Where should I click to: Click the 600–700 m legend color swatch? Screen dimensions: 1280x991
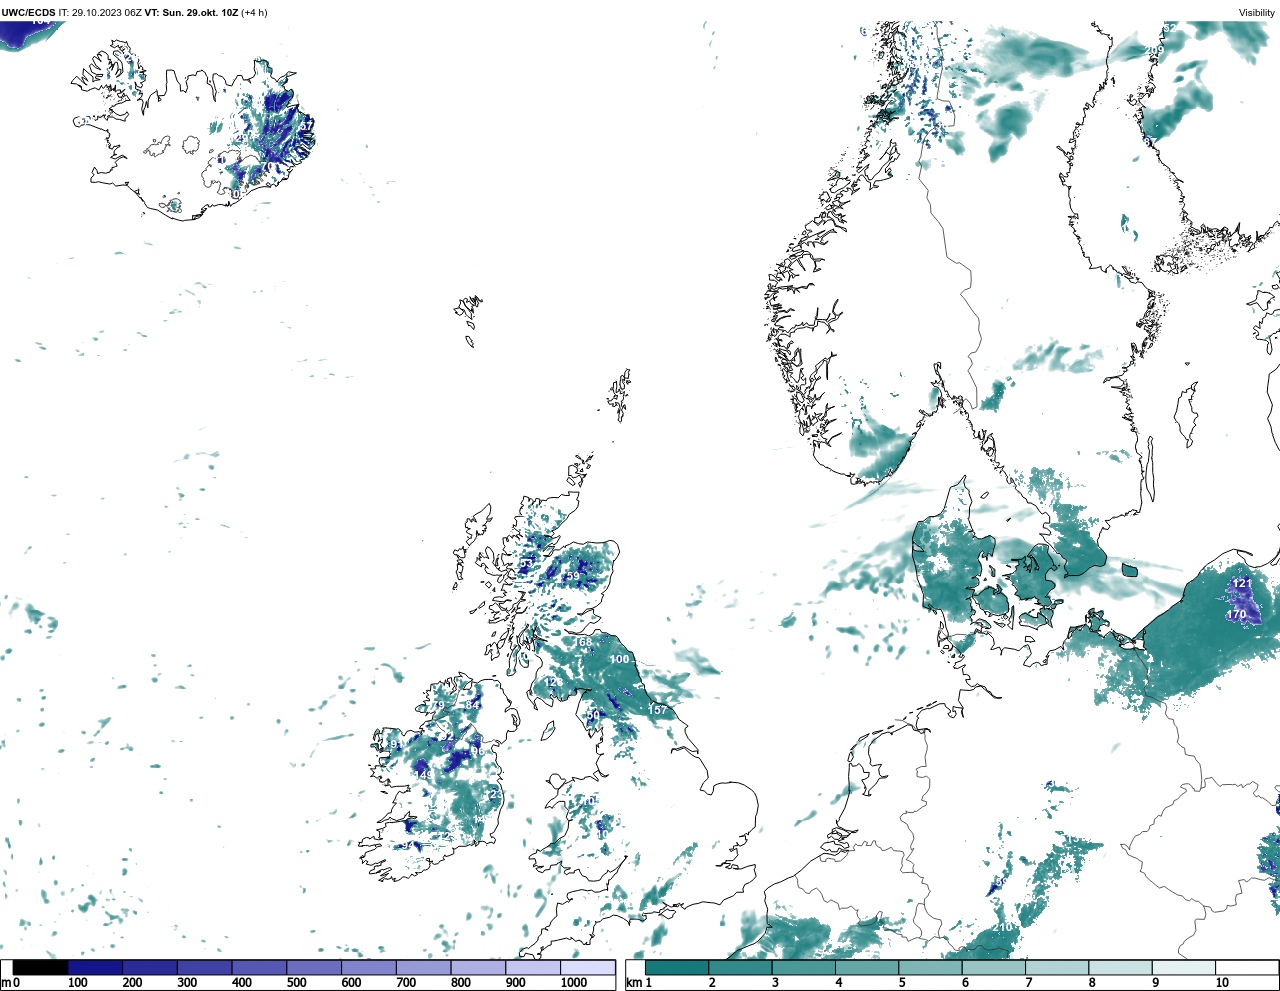[x=369, y=967]
